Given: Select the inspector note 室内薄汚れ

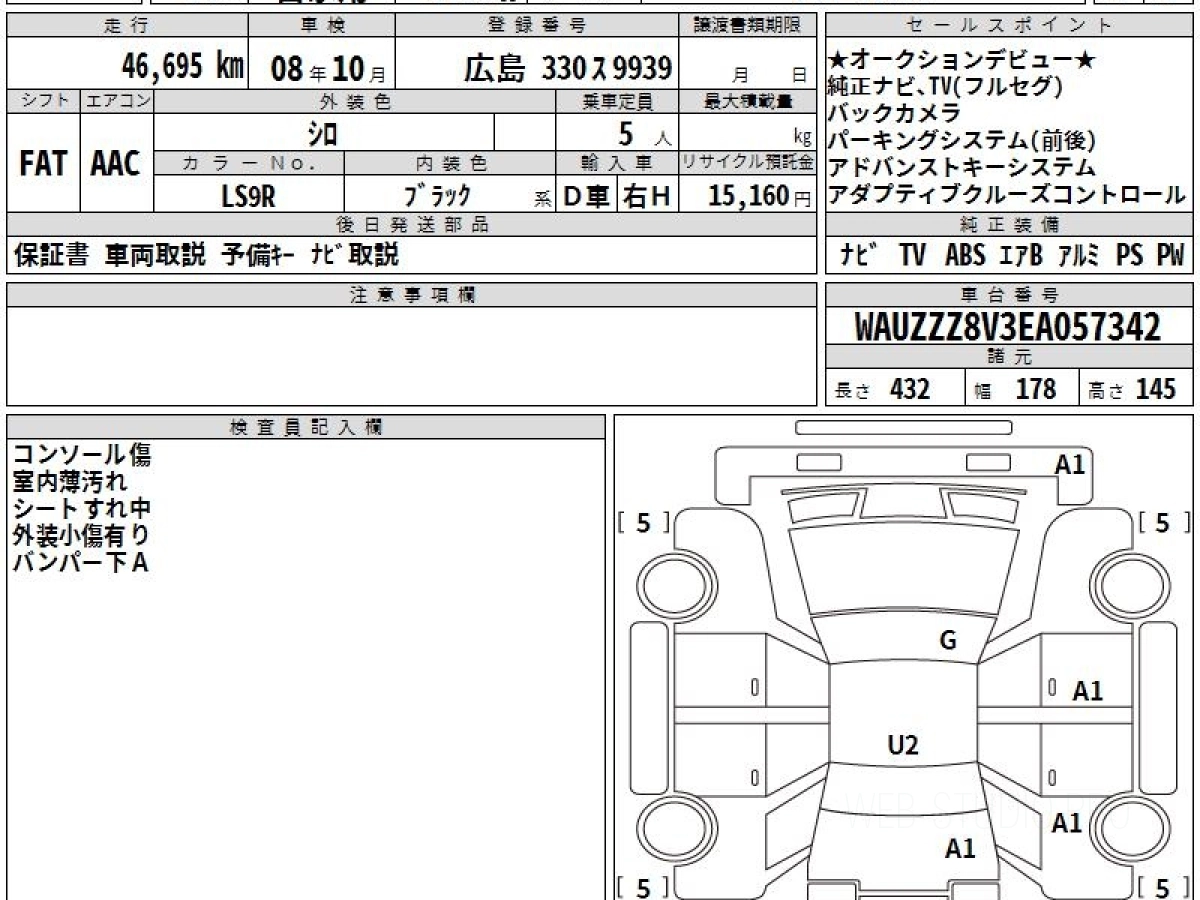Looking at the screenshot, I should tap(70, 482).
